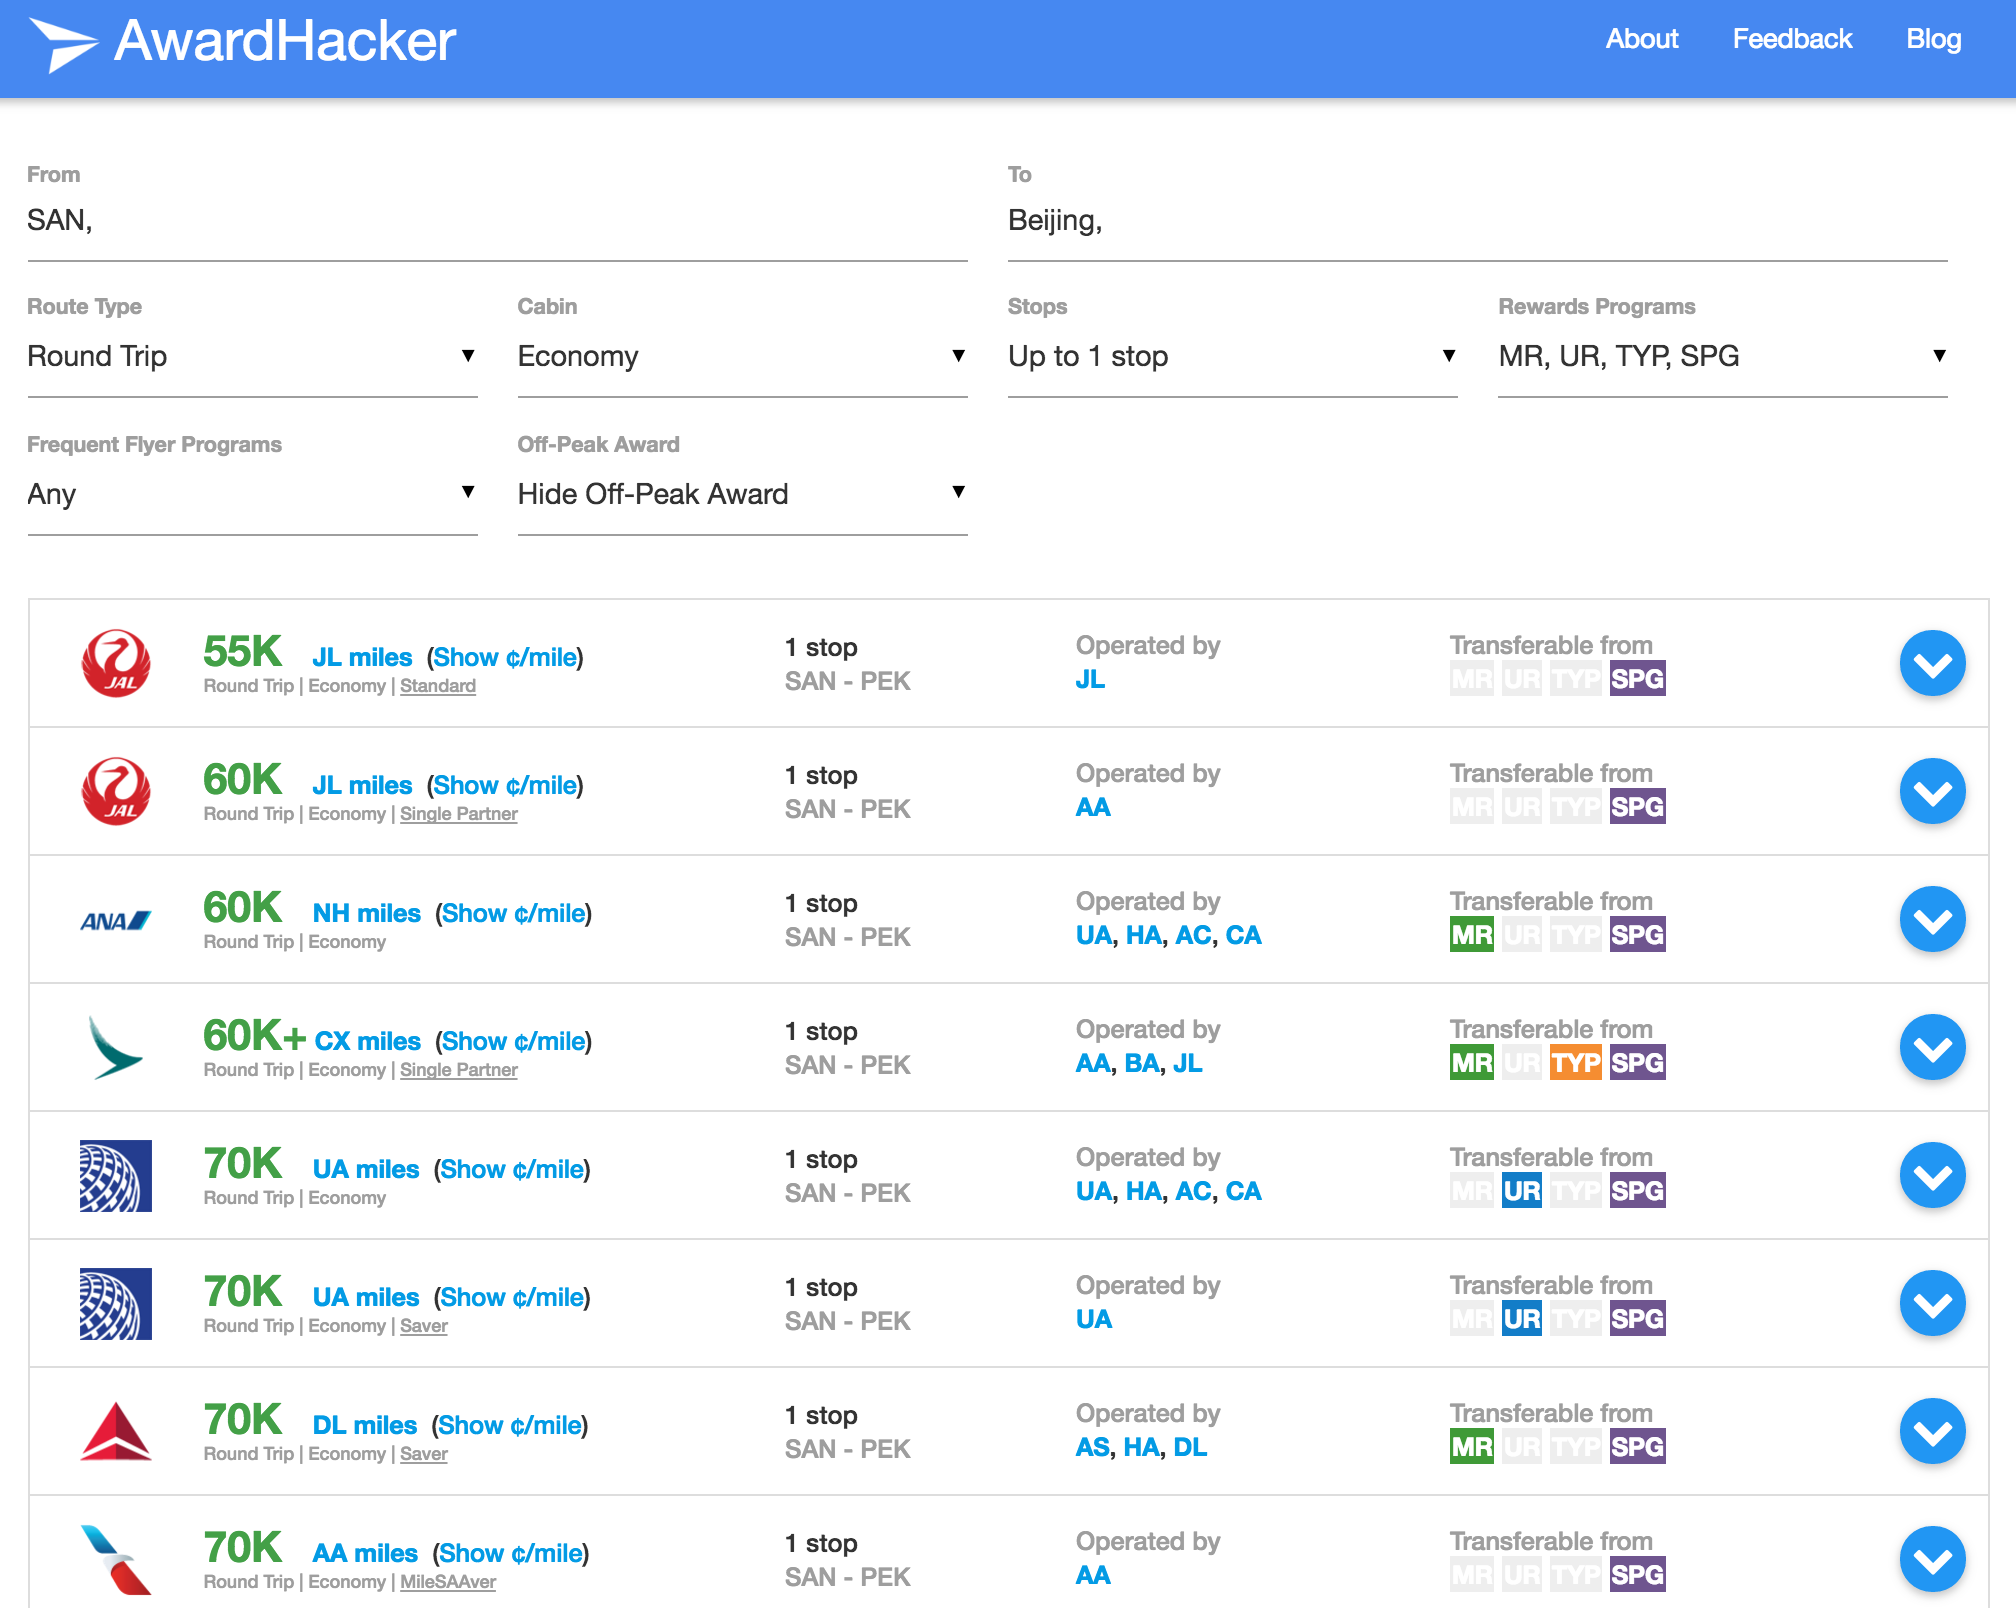Click green MR badge in CX row

point(1471,1063)
